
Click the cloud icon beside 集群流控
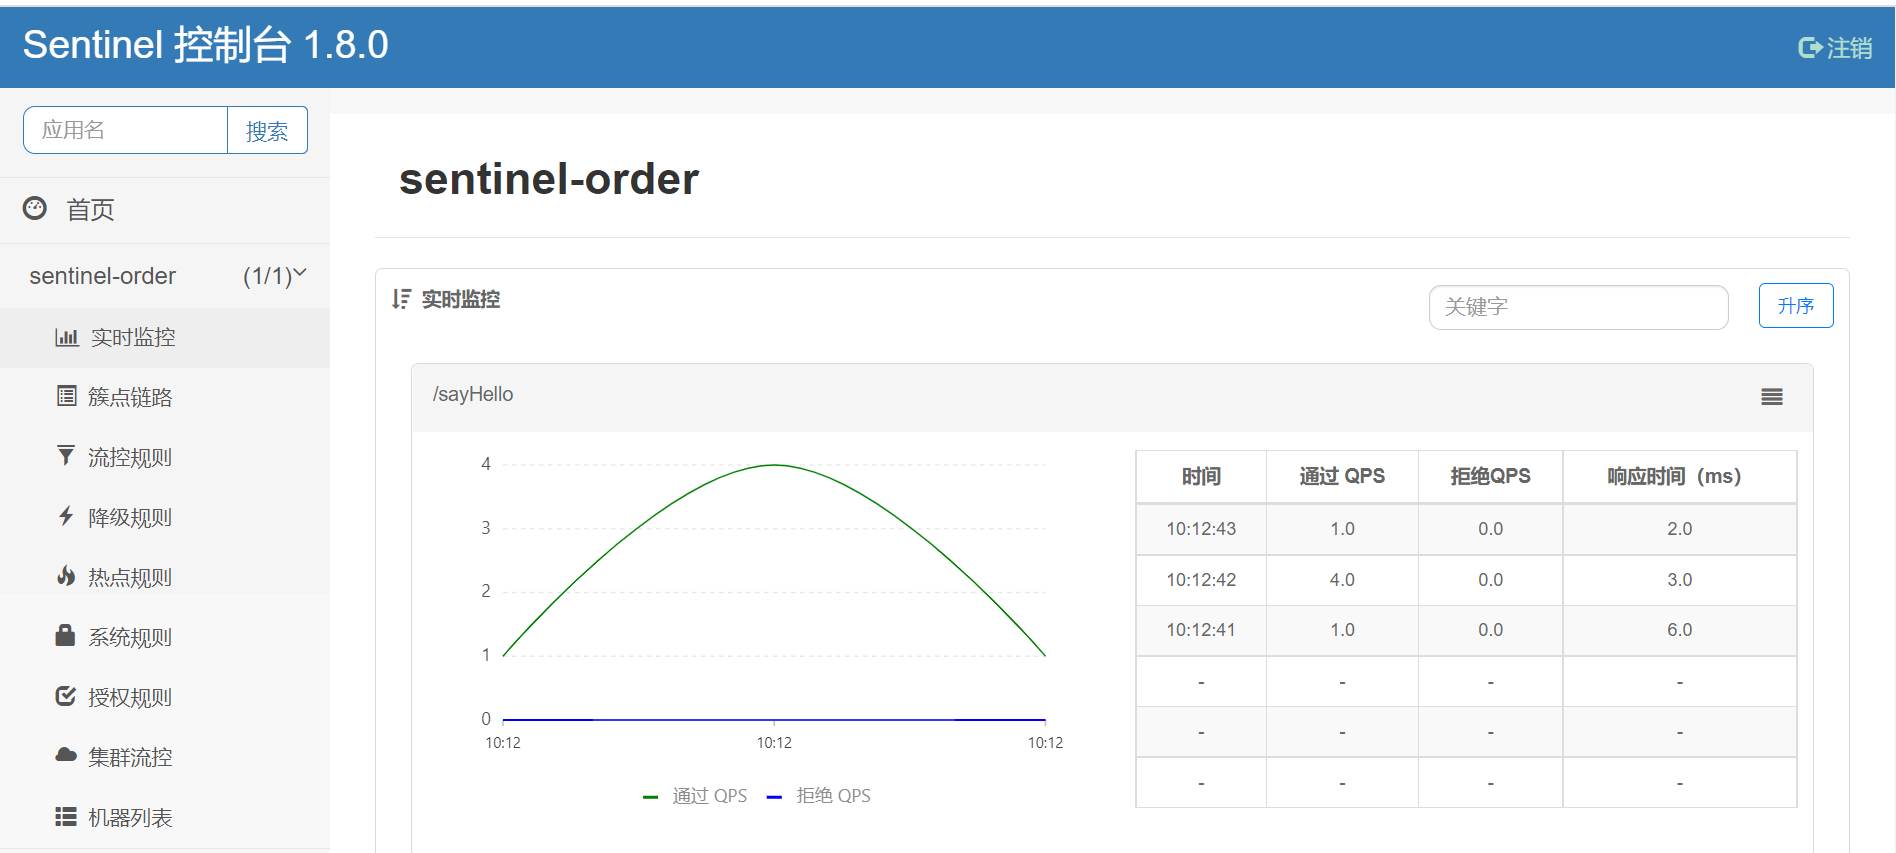point(66,755)
